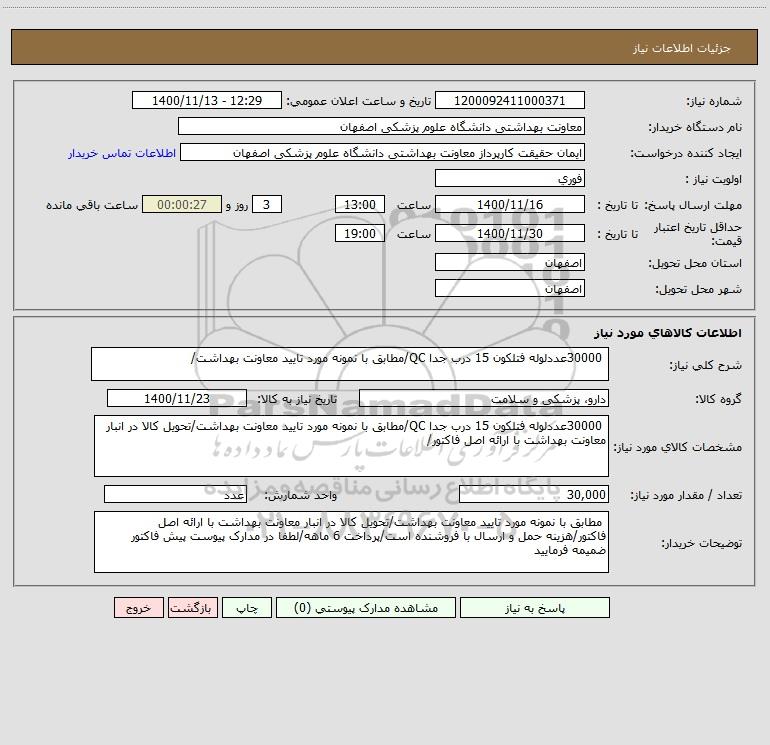This screenshot has width=770, height=745.
Task: Click the توضیحات خریدار text area
Action: tap(351, 542)
